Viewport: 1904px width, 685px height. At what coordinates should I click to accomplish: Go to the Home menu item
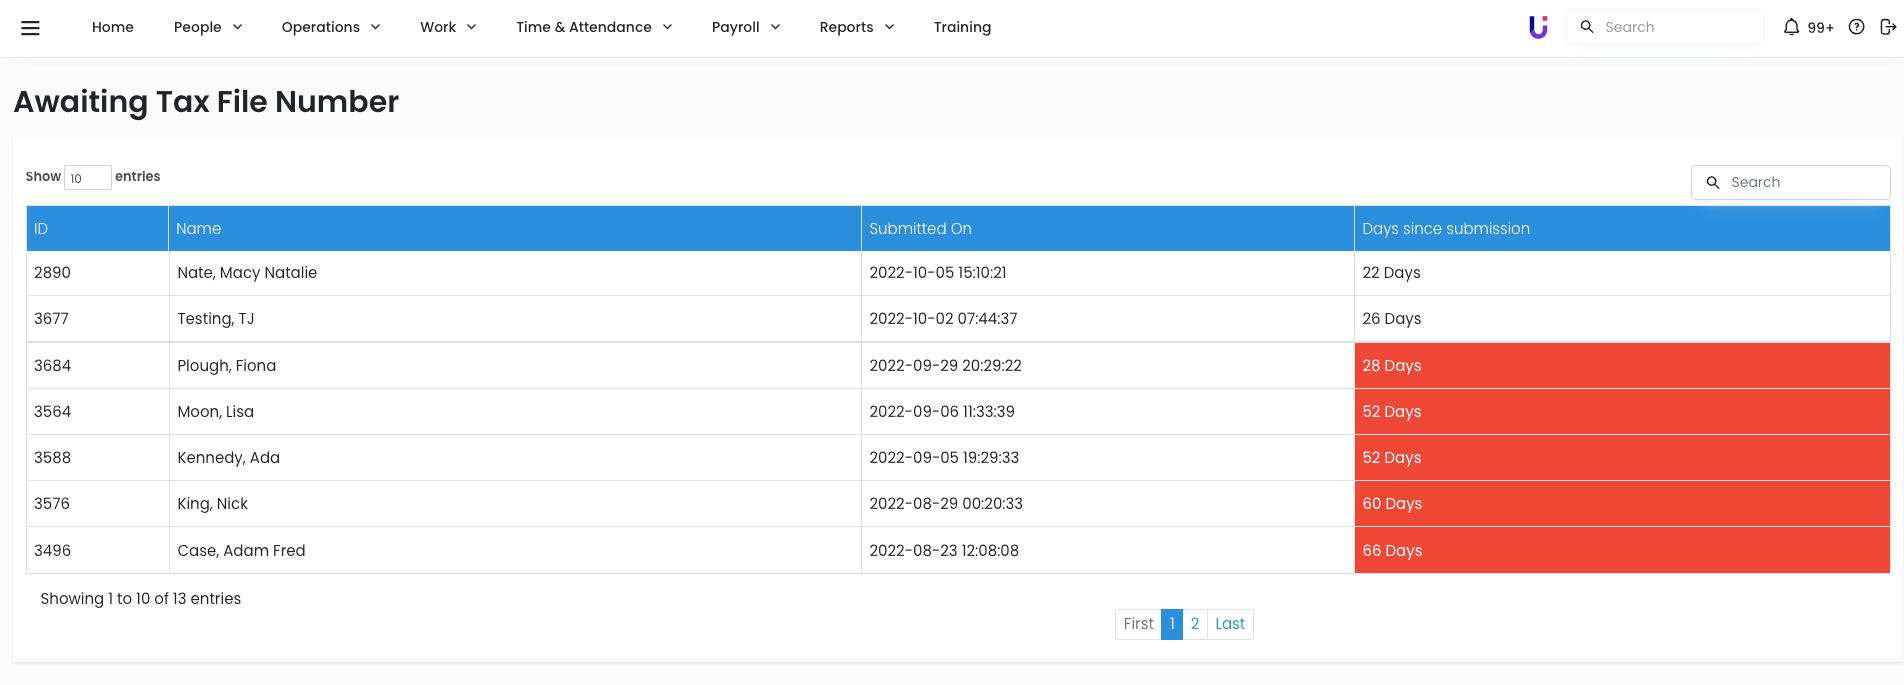click(113, 27)
